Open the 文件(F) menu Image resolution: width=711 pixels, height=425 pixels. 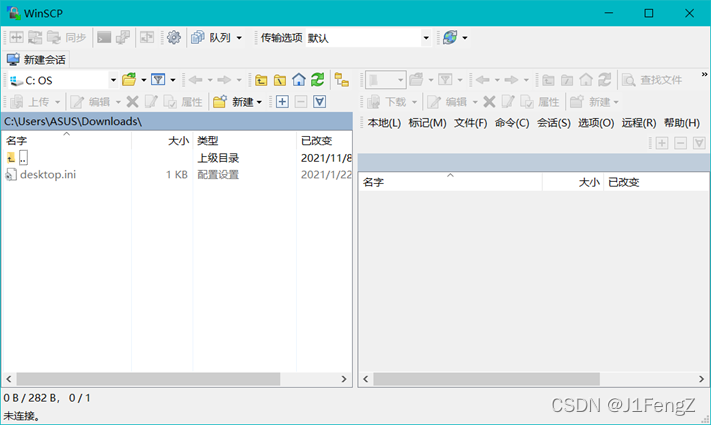click(470, 123)
